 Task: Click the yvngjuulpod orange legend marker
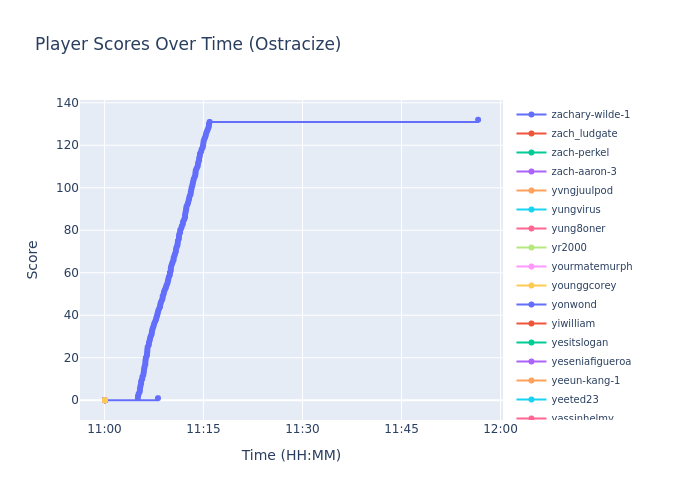(x=531, y=191)
